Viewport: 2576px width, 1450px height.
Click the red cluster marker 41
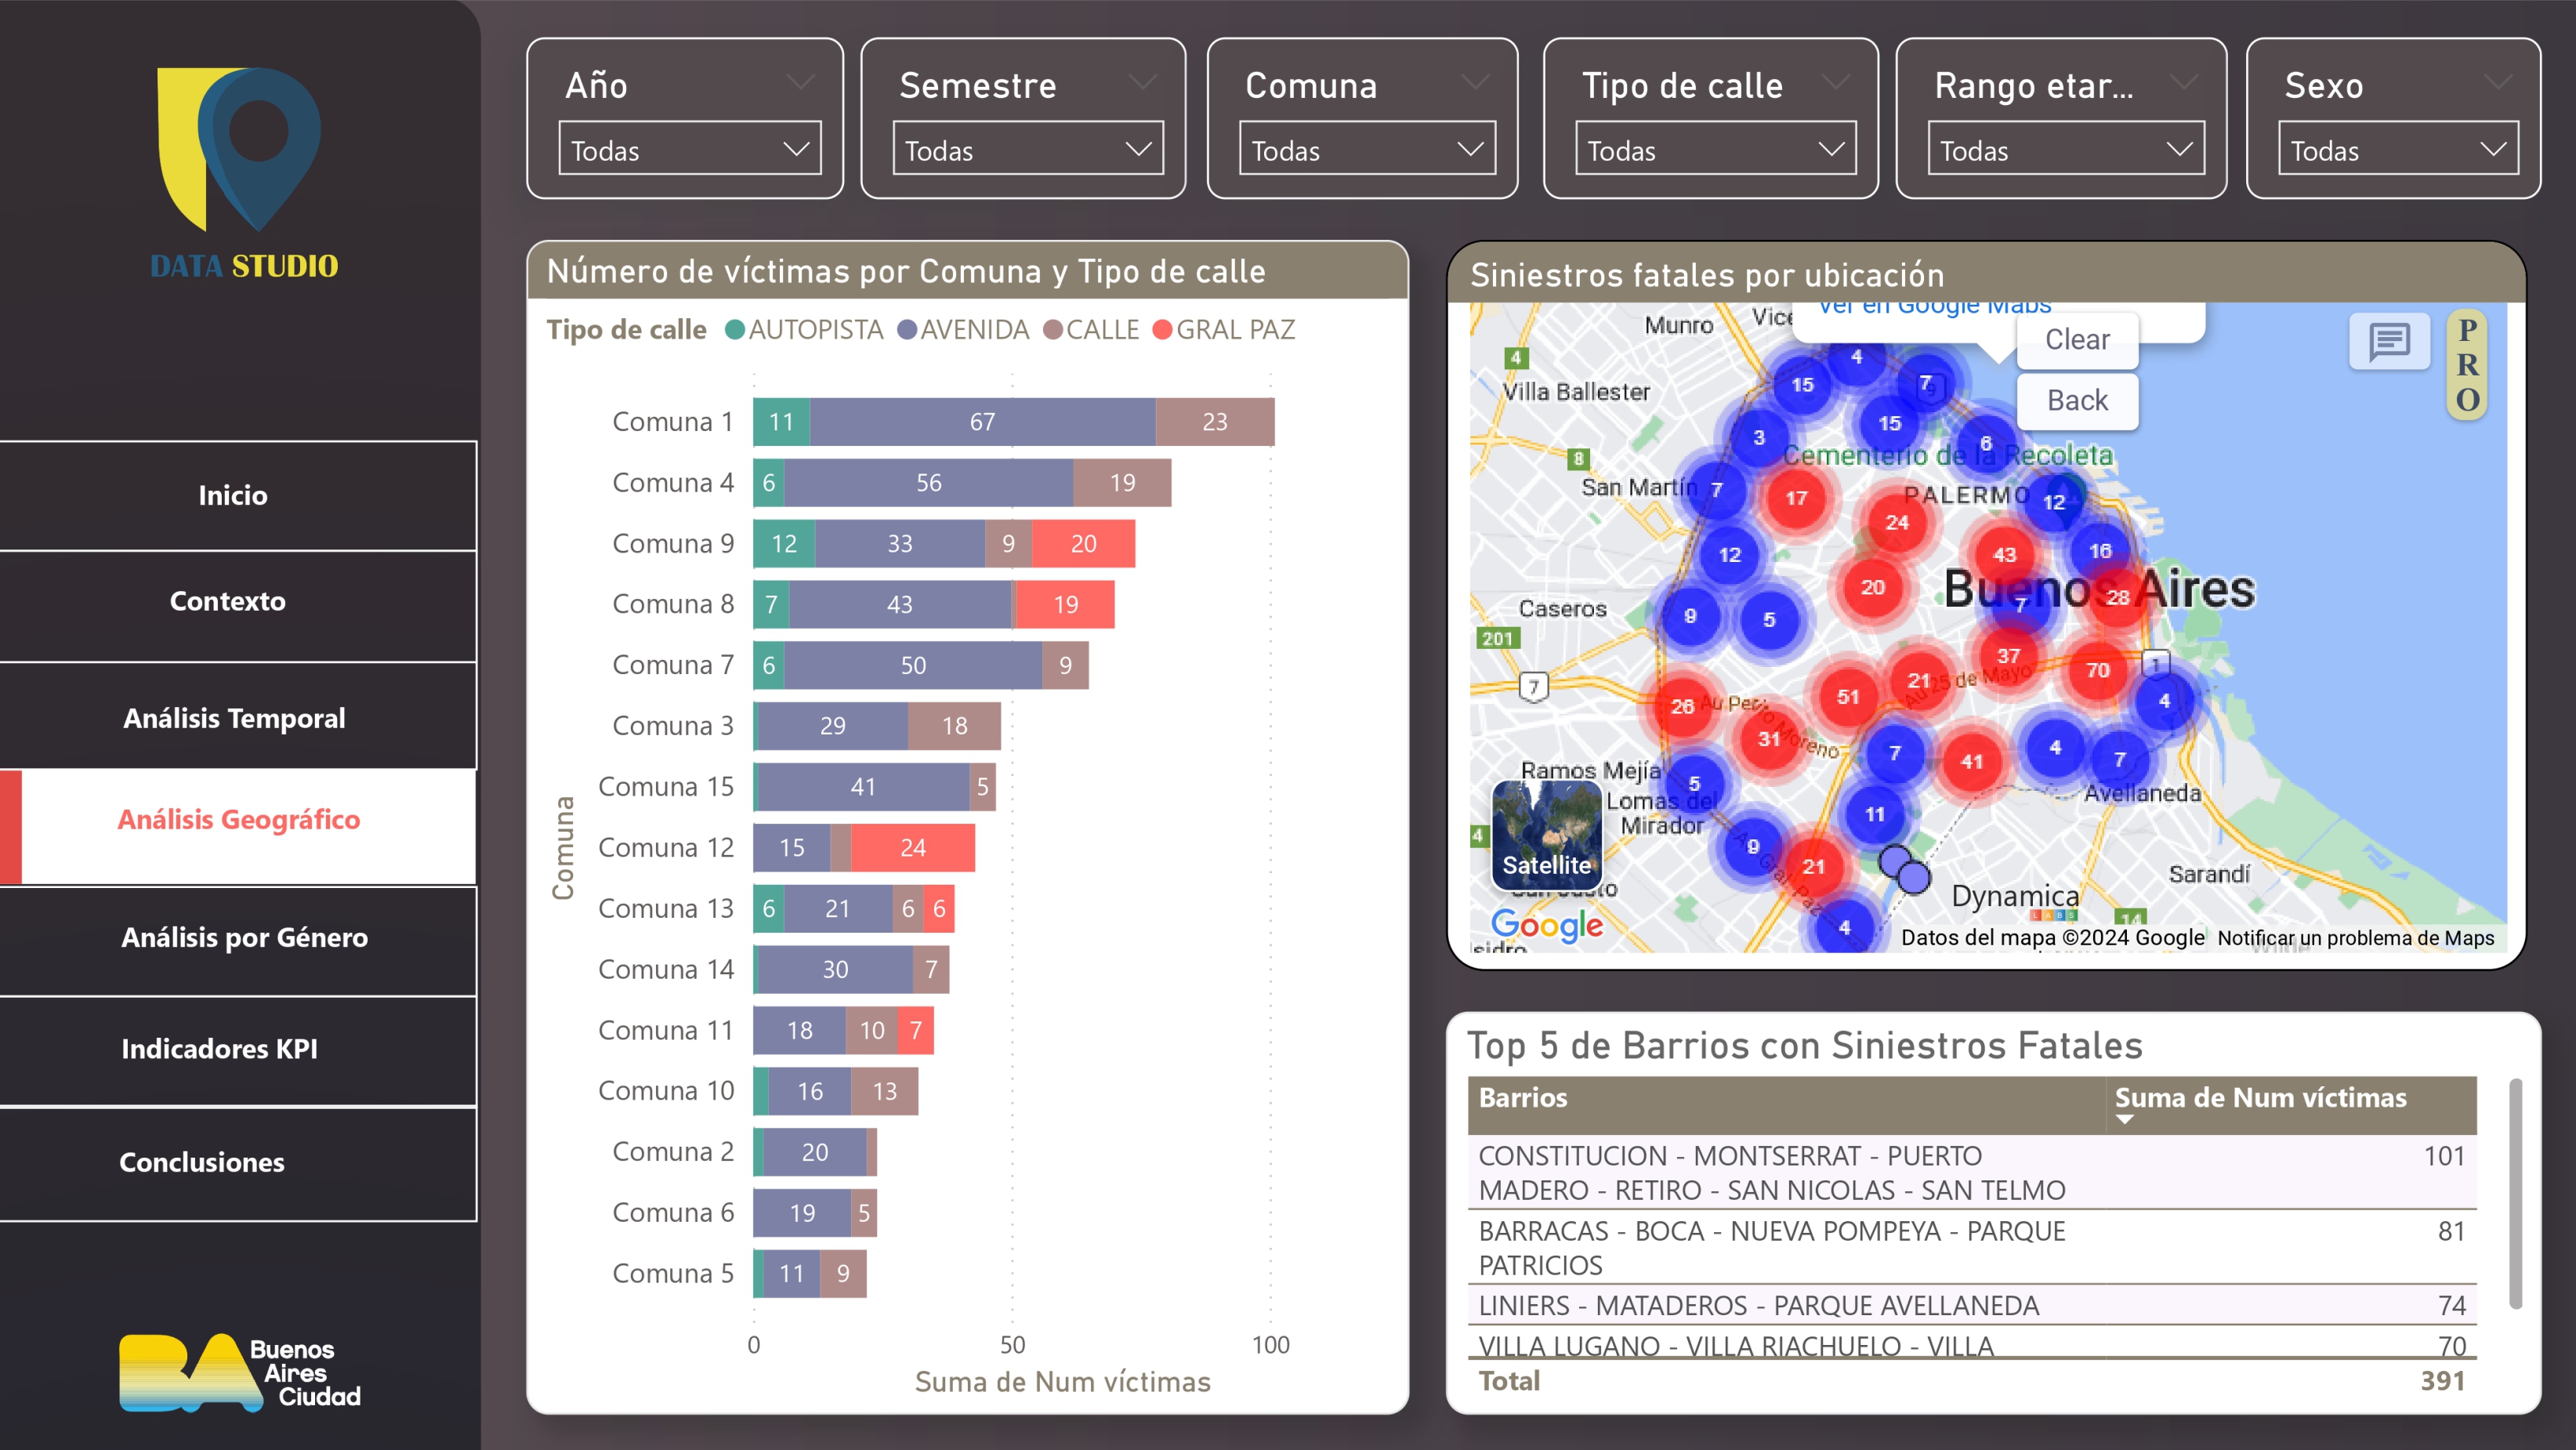pyautogui.click(x=1971, y=761)
